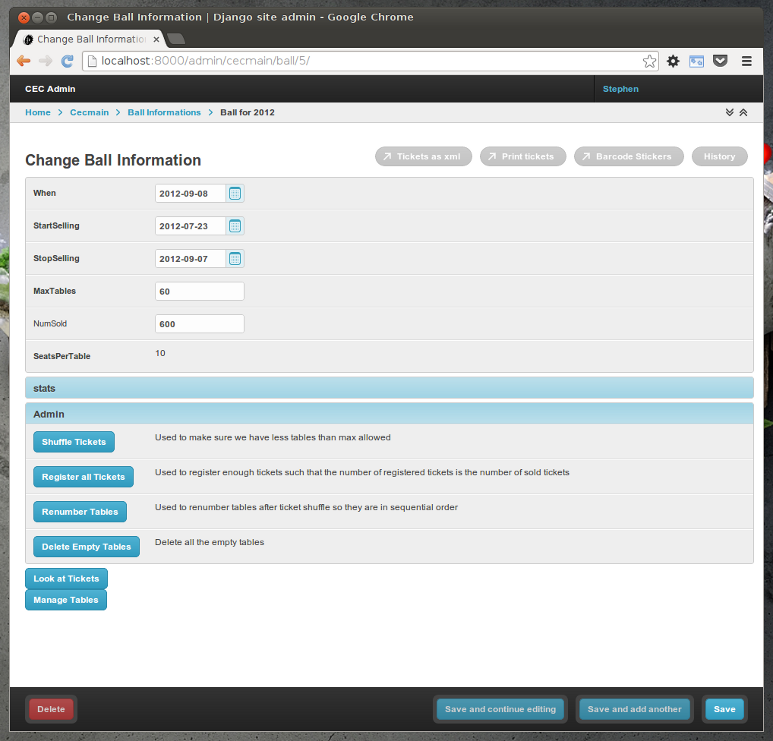Open a new browser tab
Viewport: 773px width, 741px height.
coord(176,38)
